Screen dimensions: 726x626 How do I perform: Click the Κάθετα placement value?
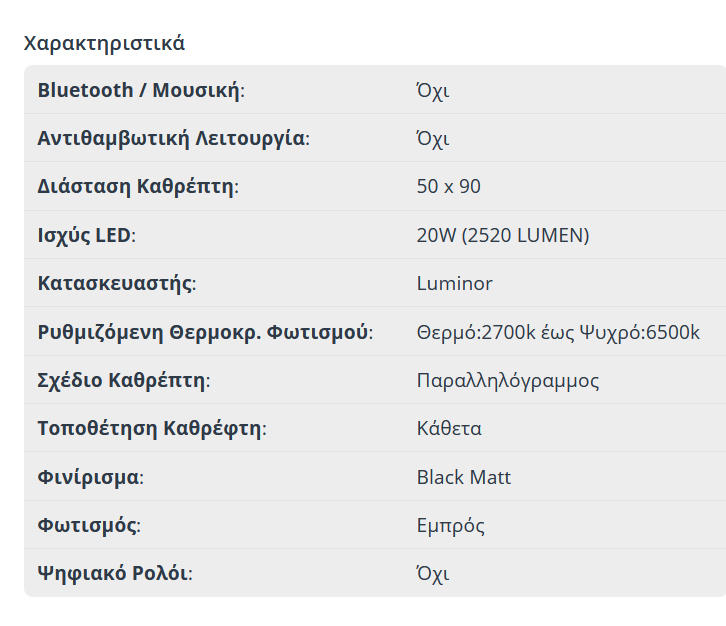449,428
